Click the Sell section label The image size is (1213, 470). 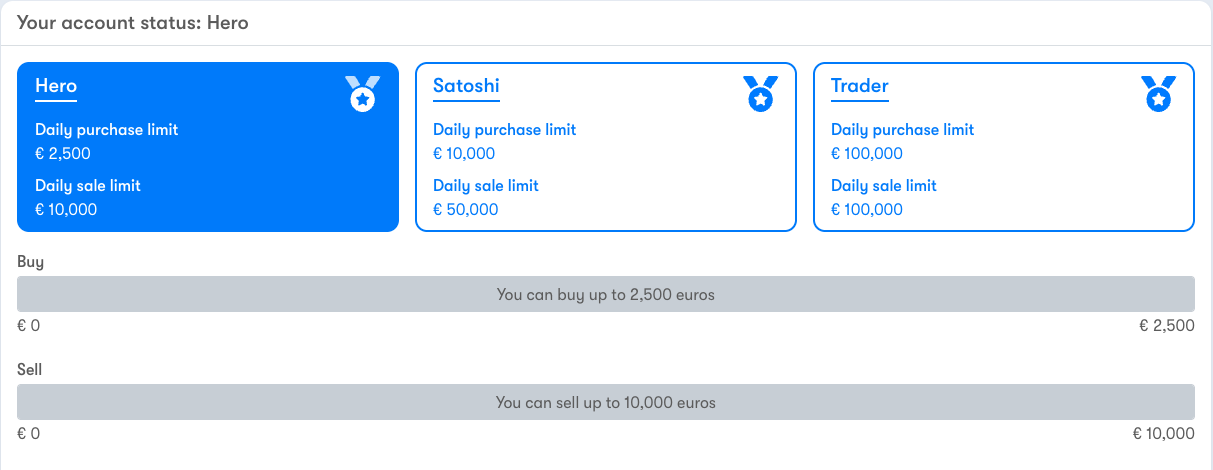(x=30, y=370)
